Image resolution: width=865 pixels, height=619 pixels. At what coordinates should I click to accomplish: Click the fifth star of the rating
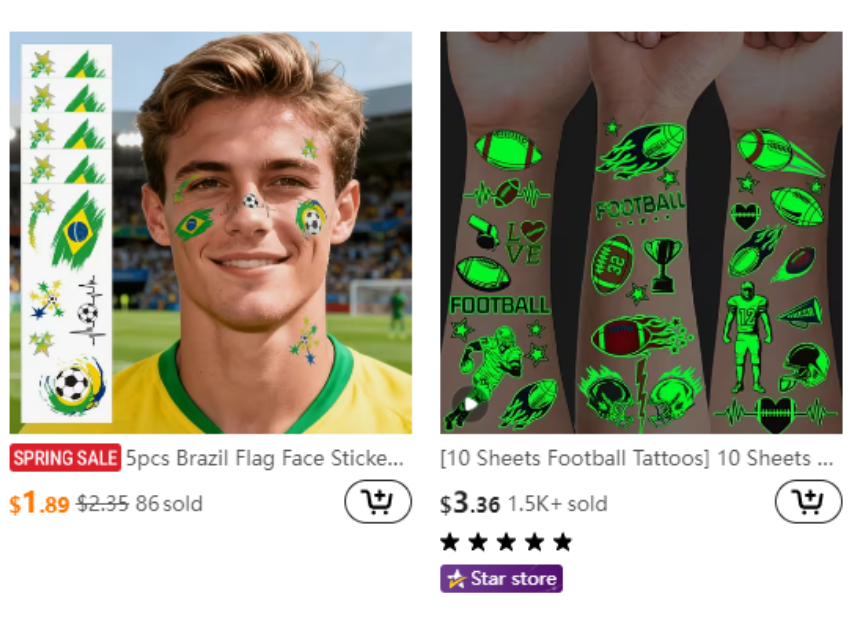[563, 542]
